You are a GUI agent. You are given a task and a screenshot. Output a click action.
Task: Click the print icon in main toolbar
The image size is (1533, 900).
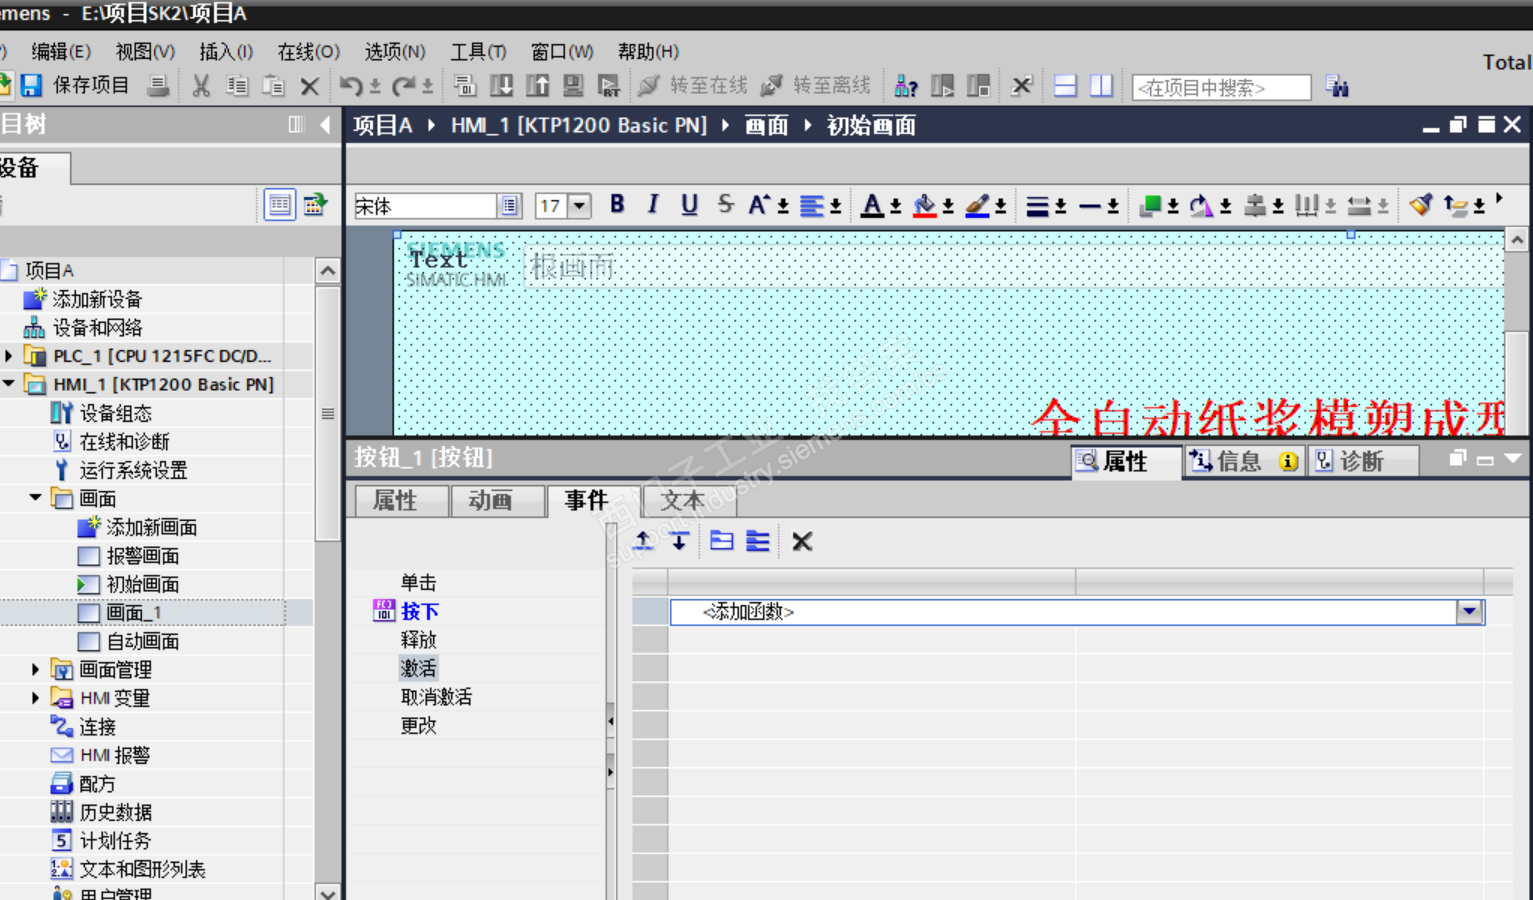point(157,86)
